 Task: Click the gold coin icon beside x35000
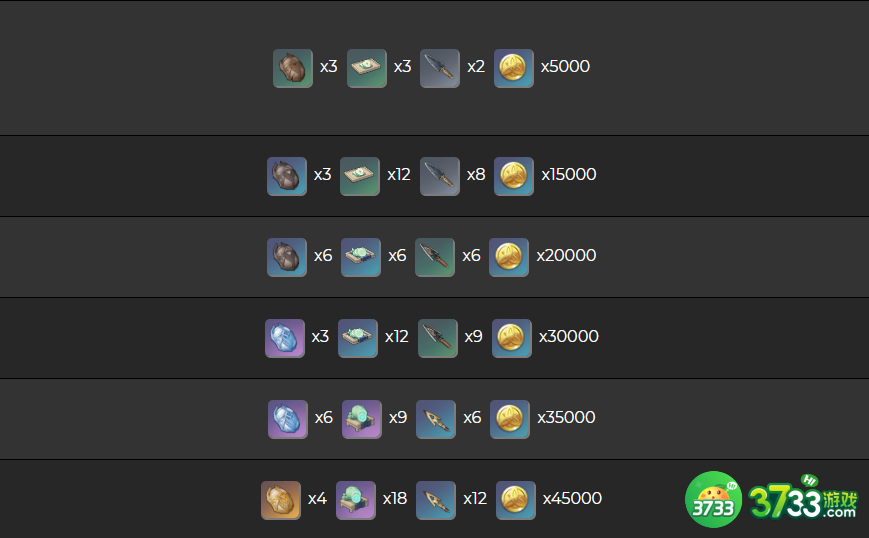click(510, 419)
